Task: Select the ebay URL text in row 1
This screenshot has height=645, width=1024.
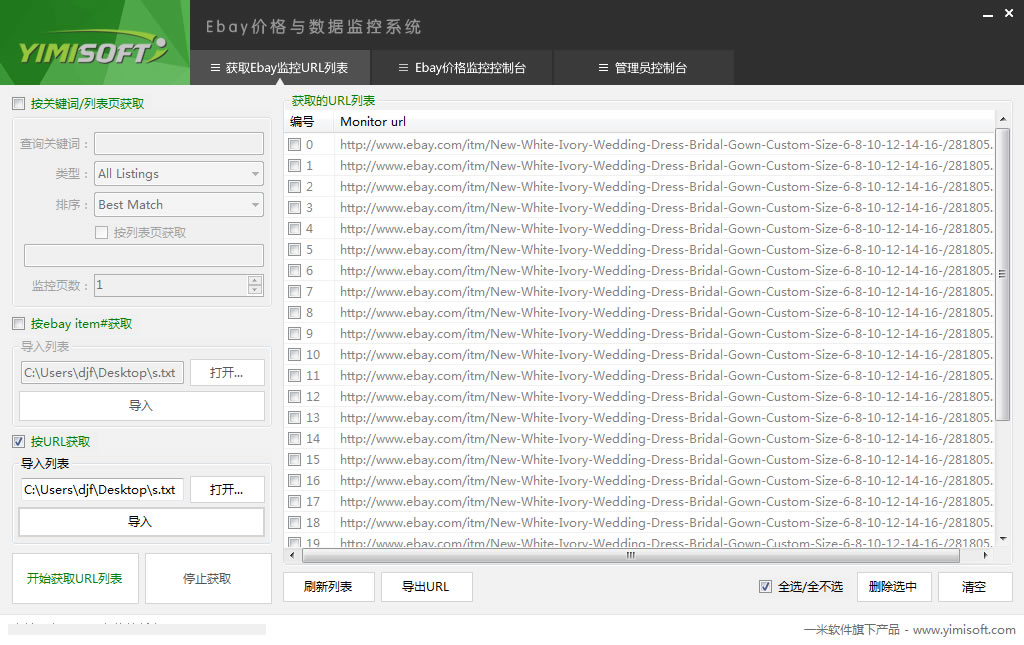Action: pyautogui.click(x=666, y=166)
